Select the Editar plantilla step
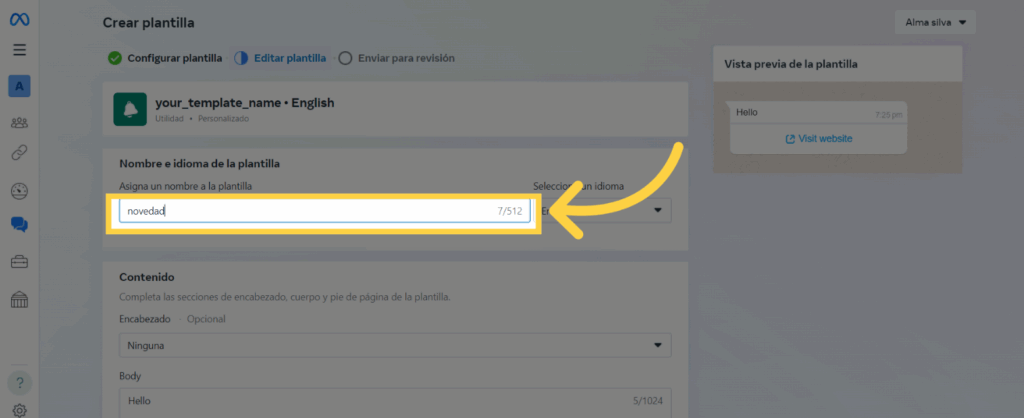The width and height of the screenshot is (1024, 418). (280, 58)
